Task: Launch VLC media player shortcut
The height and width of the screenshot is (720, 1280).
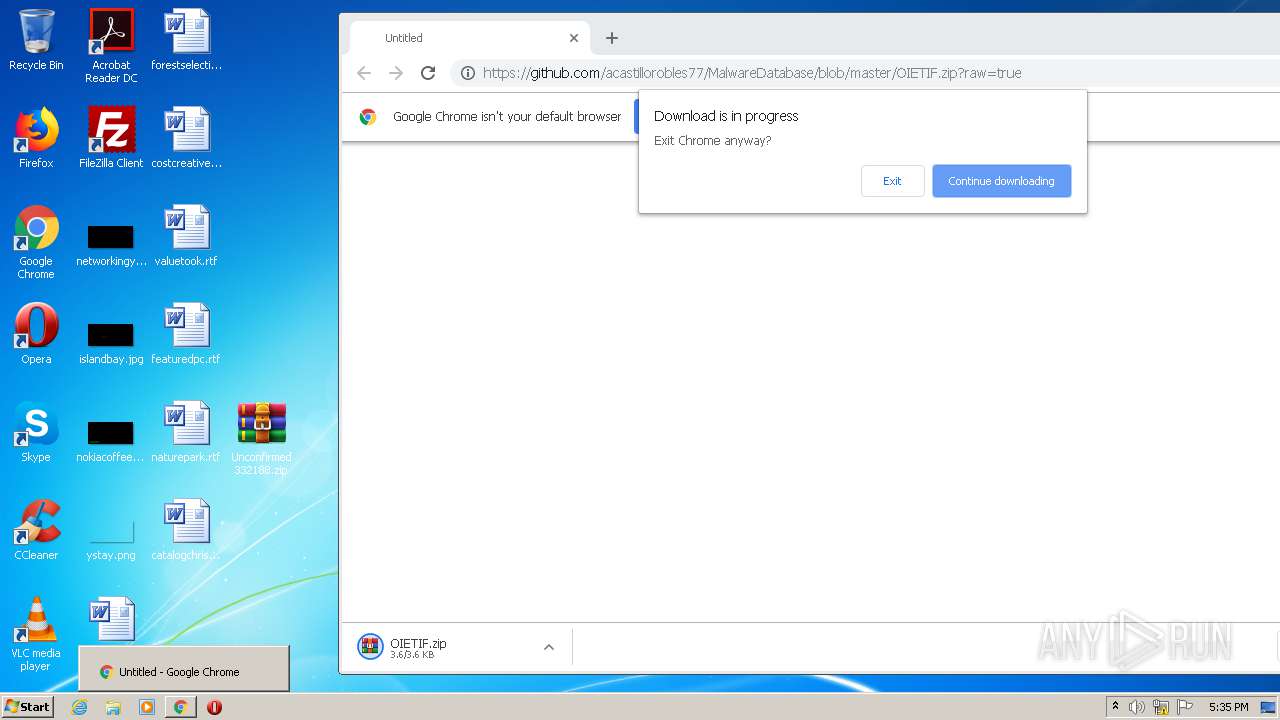Action: coord(36,634)
